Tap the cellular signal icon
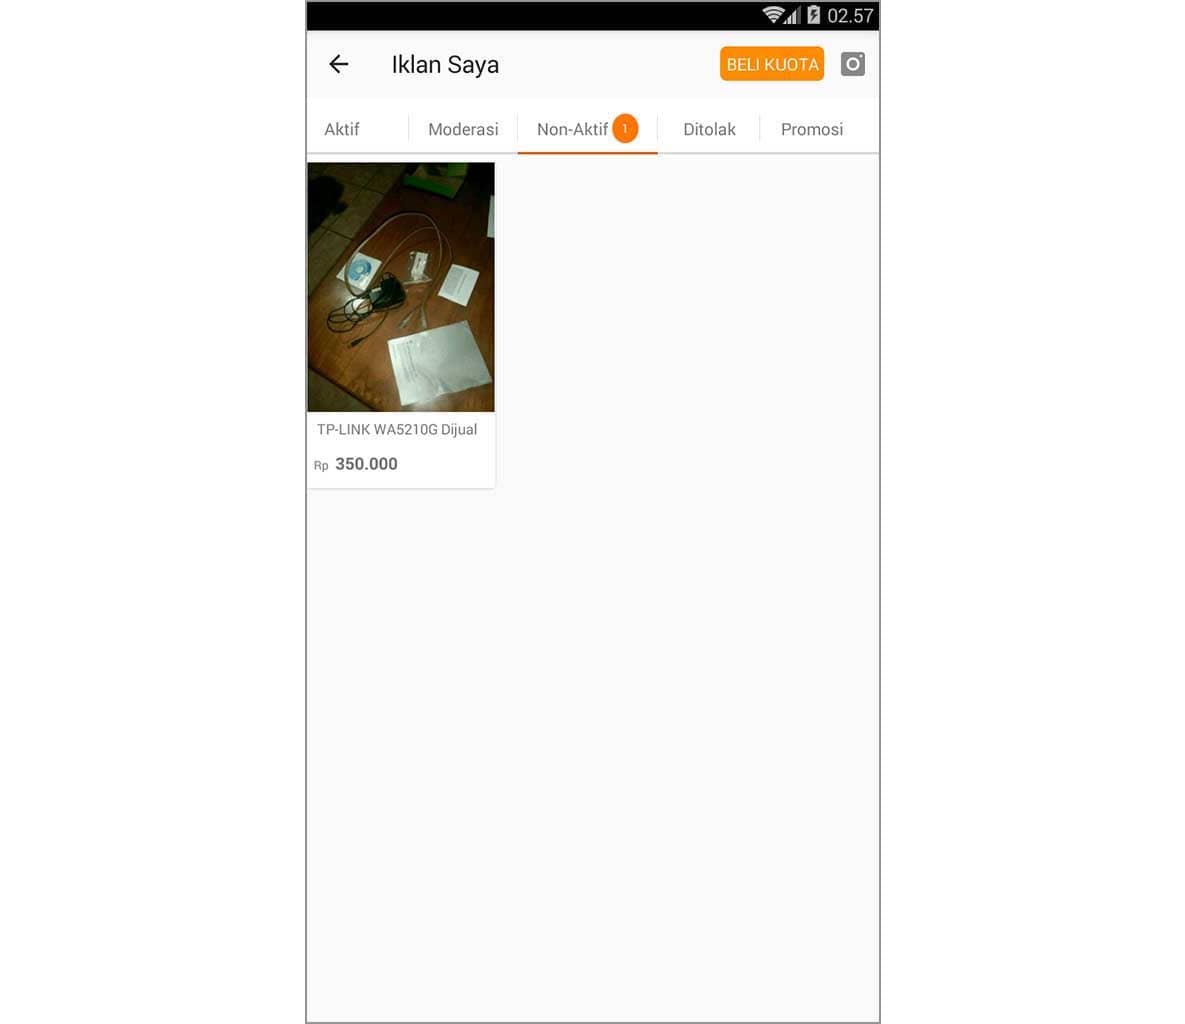 point(791,15)
